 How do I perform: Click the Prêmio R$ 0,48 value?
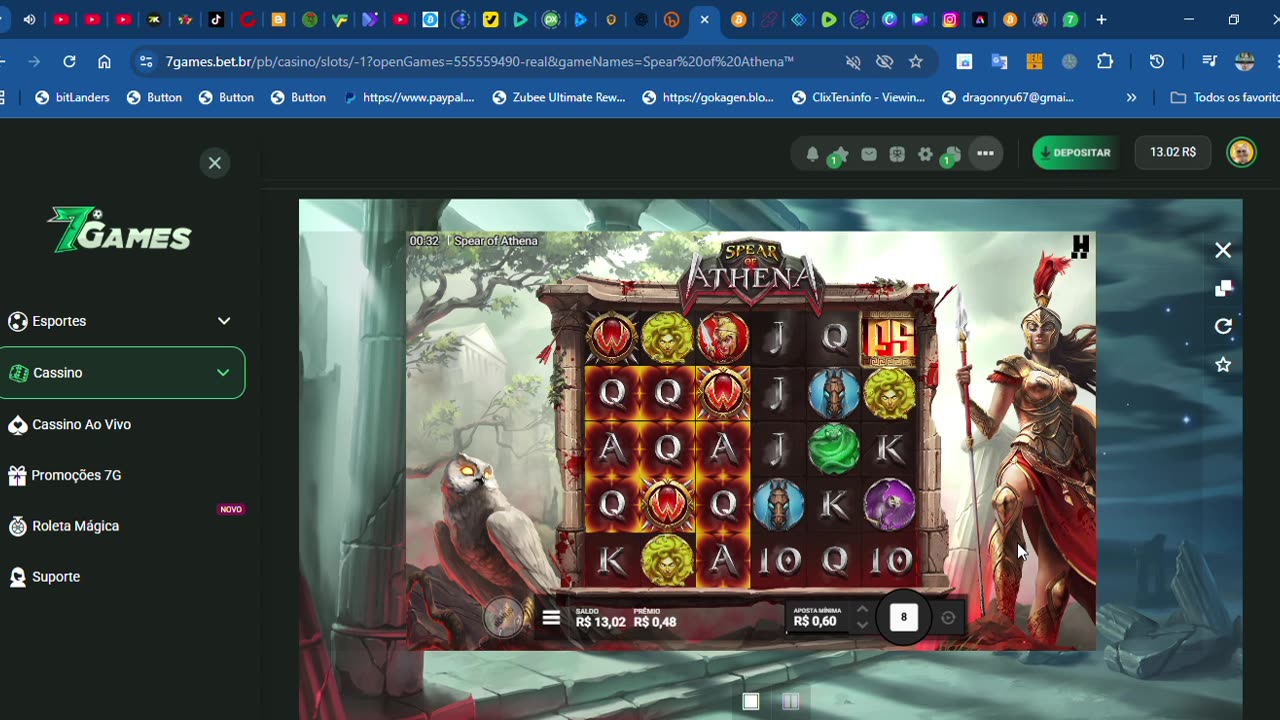click(x=655, y=622)
